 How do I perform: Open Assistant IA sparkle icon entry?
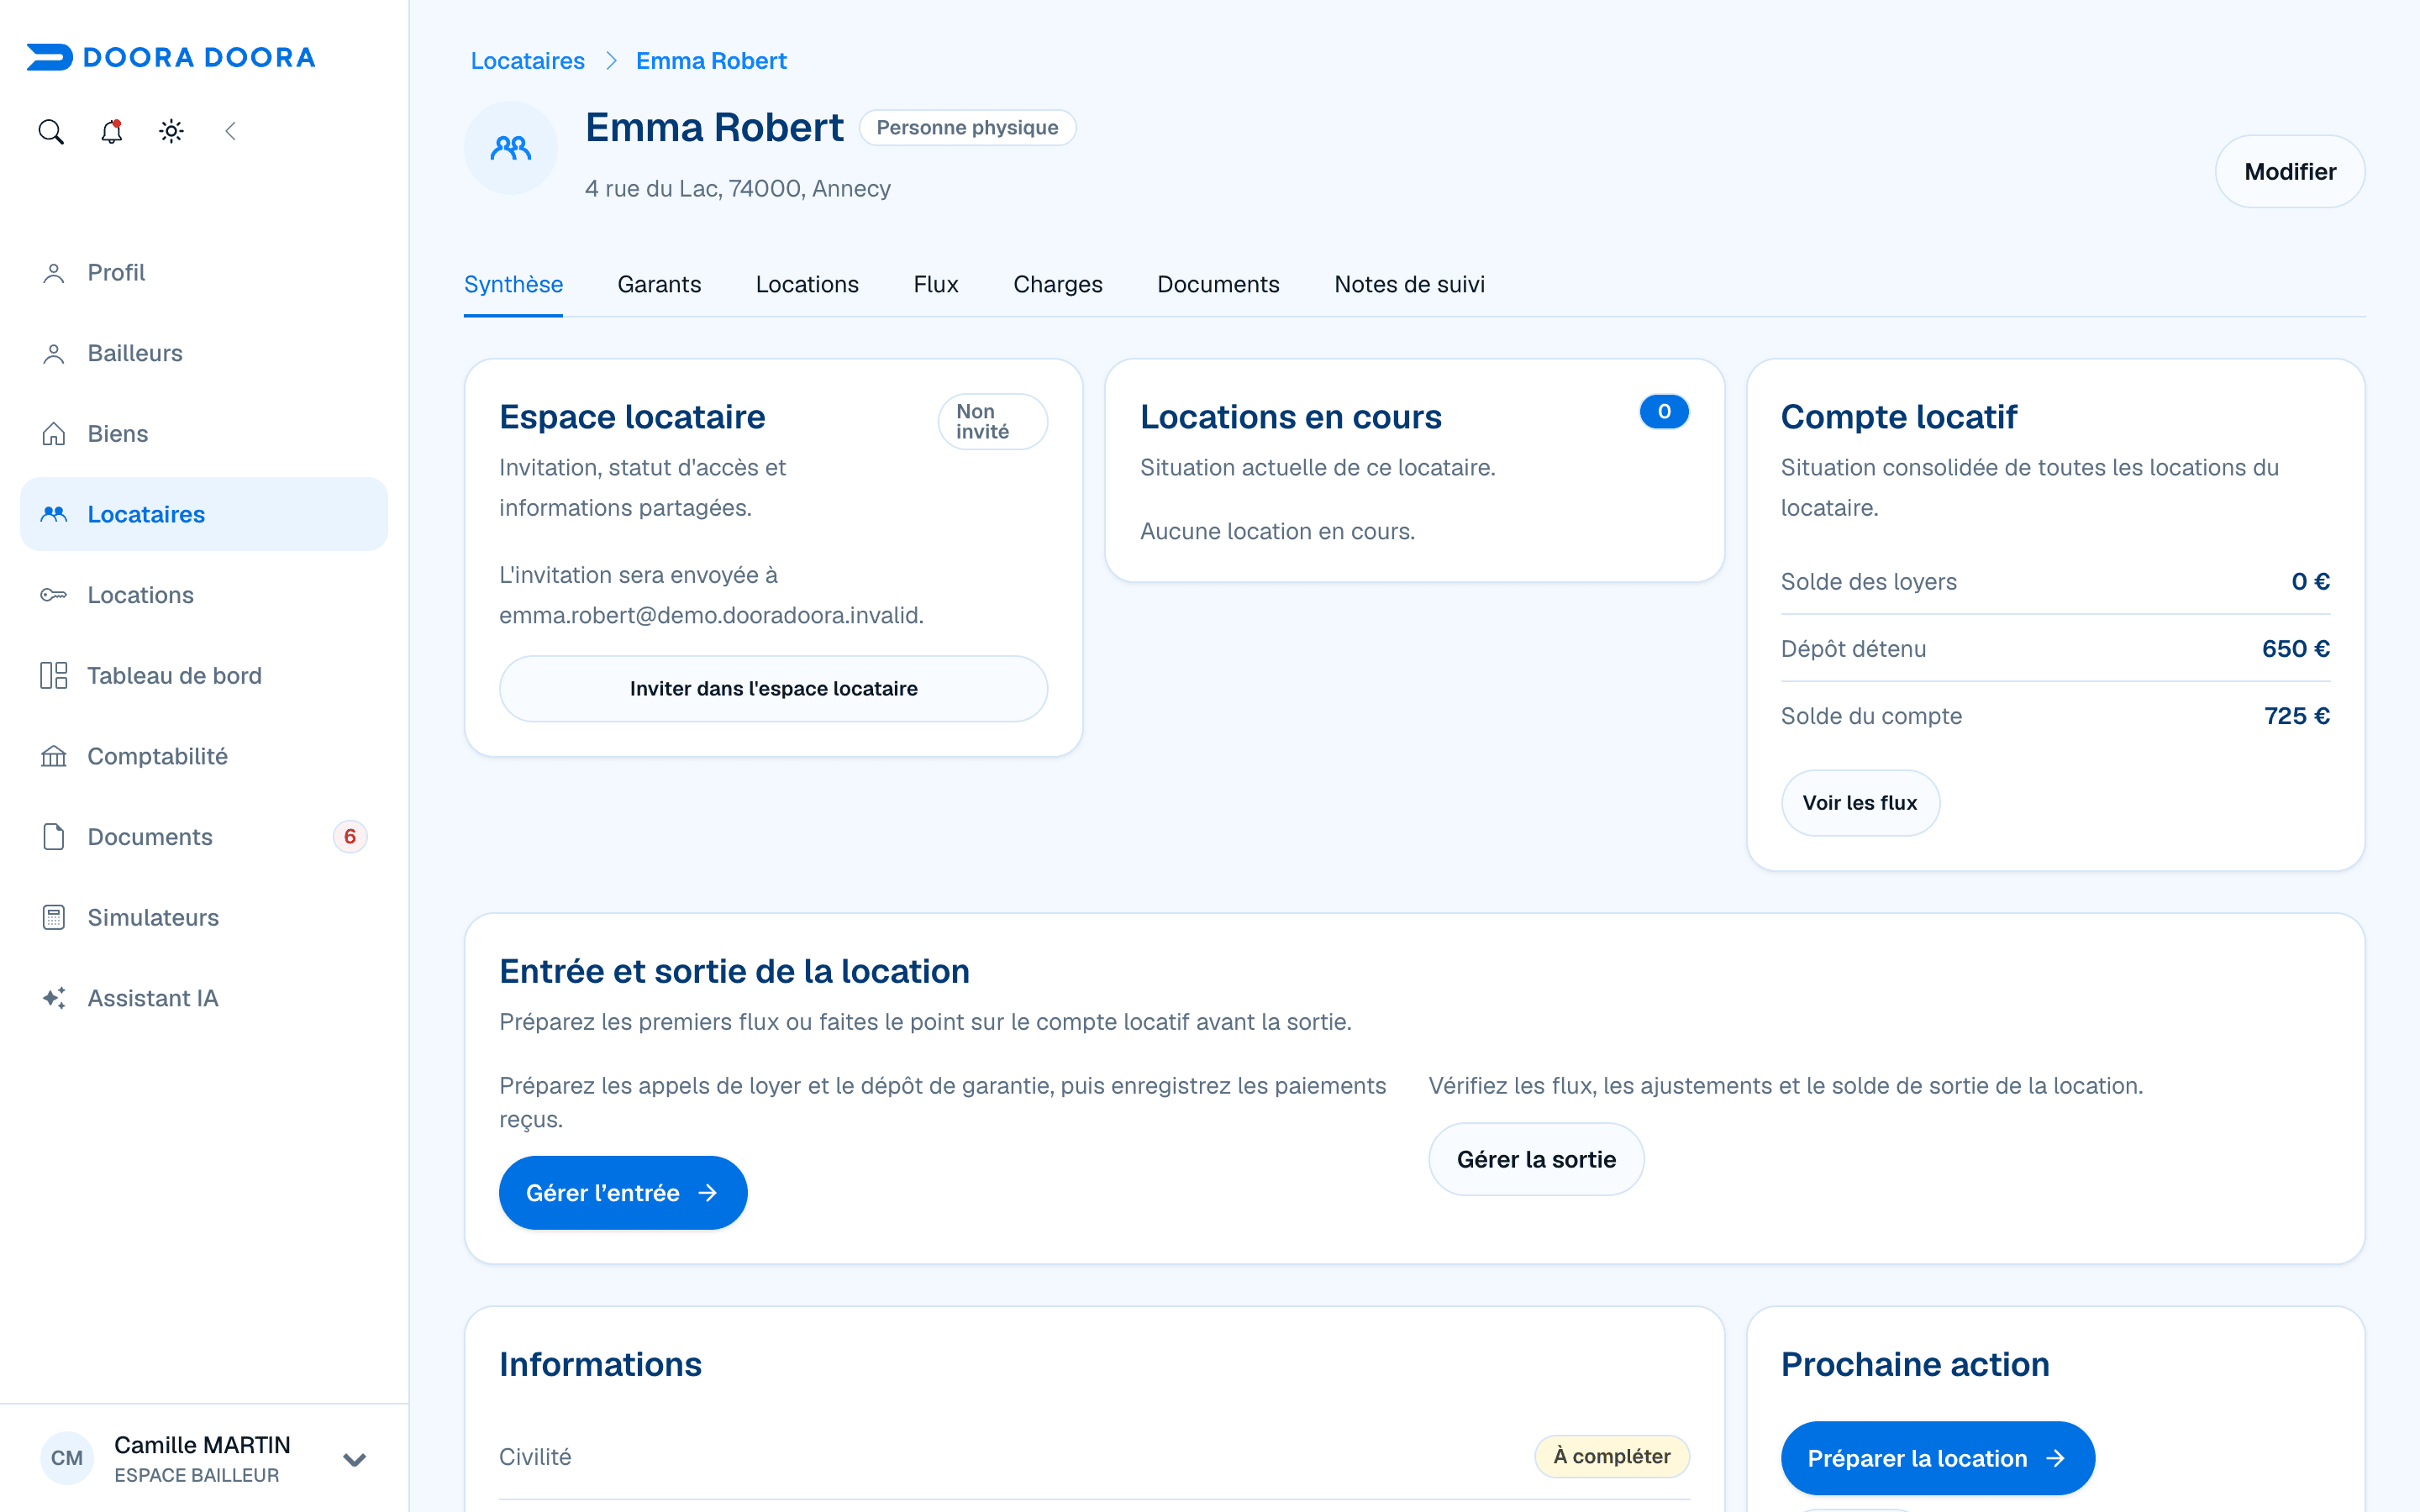tap(204, 998)
